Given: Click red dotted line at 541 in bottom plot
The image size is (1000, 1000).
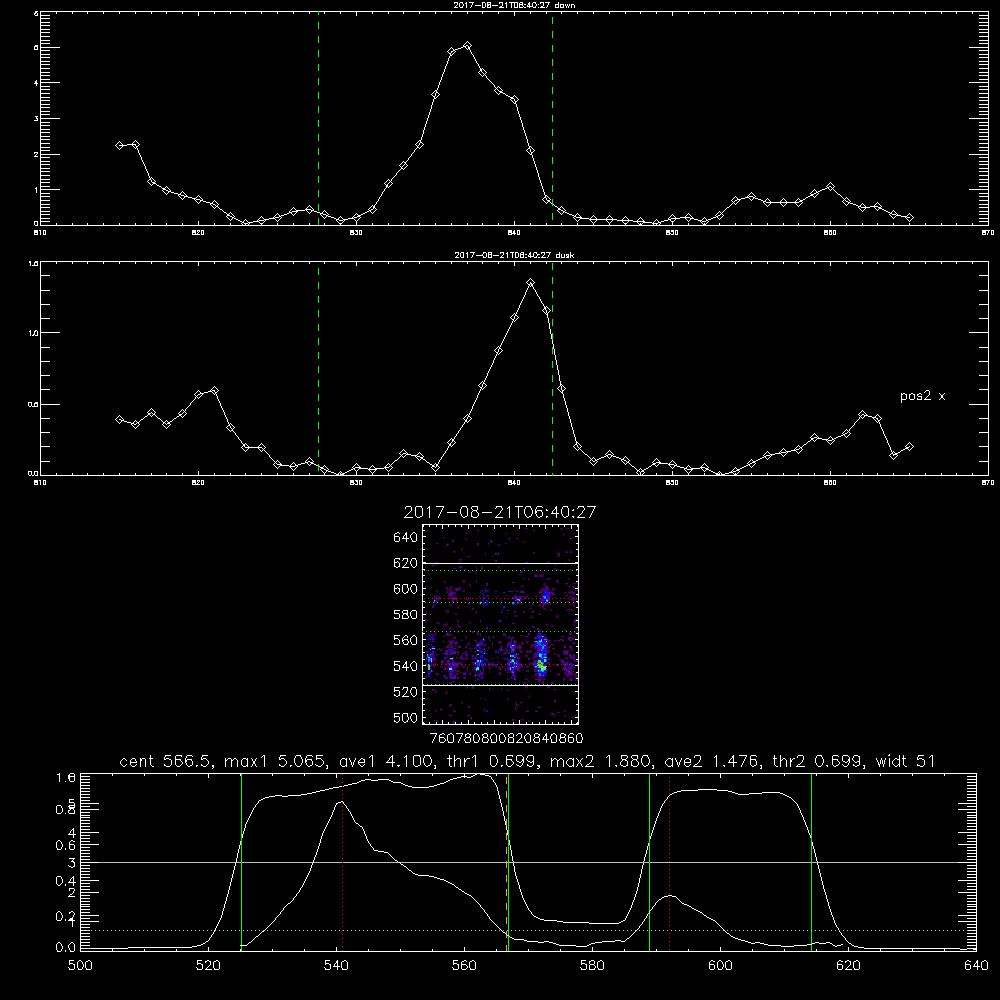Looking at the screenshot, I should point(342,862).
